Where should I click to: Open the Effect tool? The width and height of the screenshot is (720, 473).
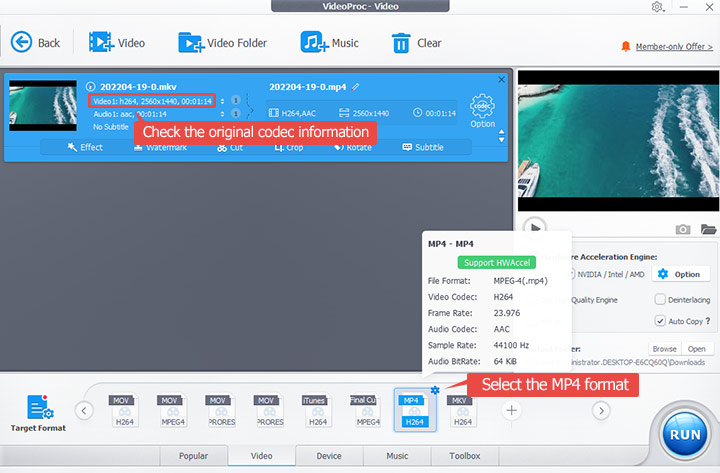[85, 147]
